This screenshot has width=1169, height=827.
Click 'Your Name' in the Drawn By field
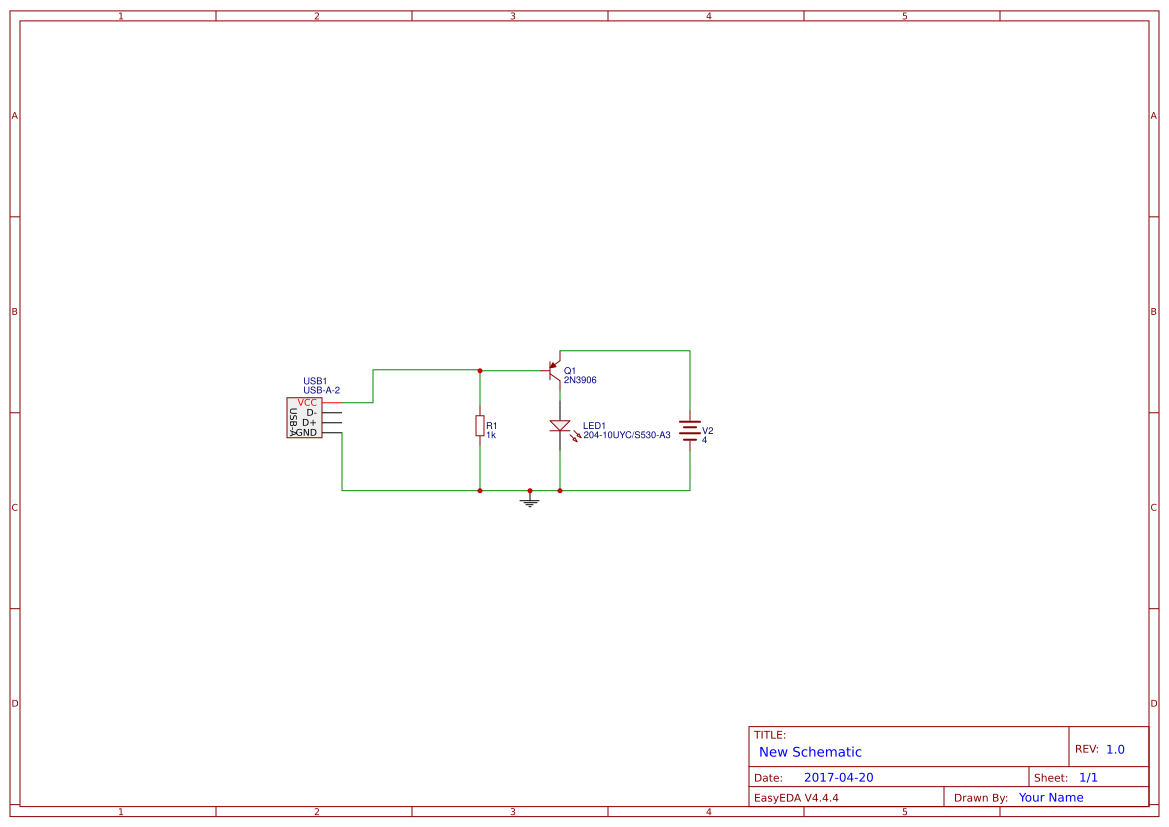click(x=1050, y=797)
